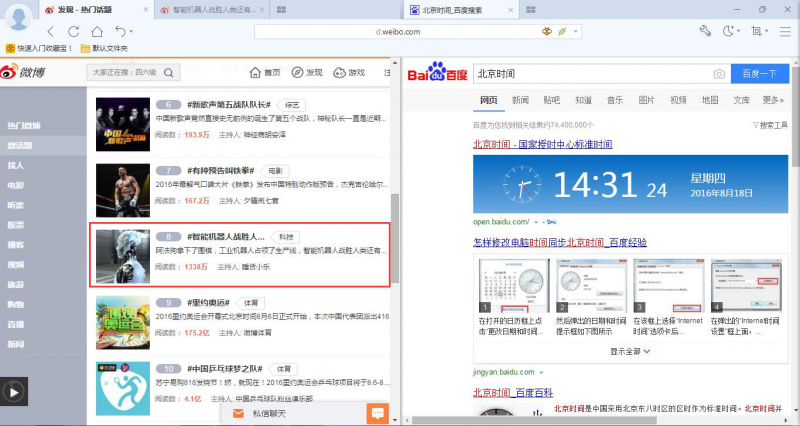Viewport: 800px width, 426px height.
Task: Click the browser refresh button
Action: coord(73,31)
